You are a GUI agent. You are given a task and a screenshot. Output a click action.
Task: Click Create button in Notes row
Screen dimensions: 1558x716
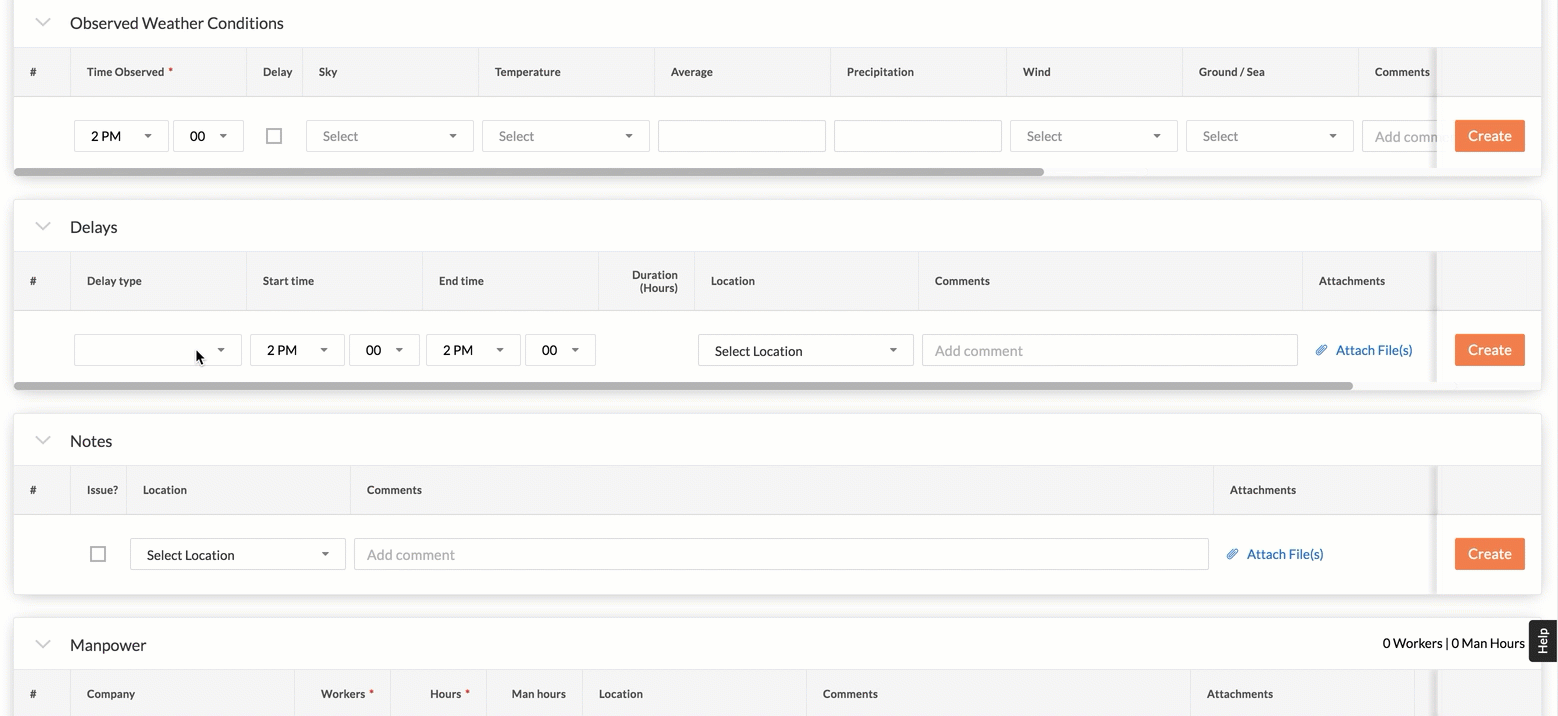[1489, 554]
